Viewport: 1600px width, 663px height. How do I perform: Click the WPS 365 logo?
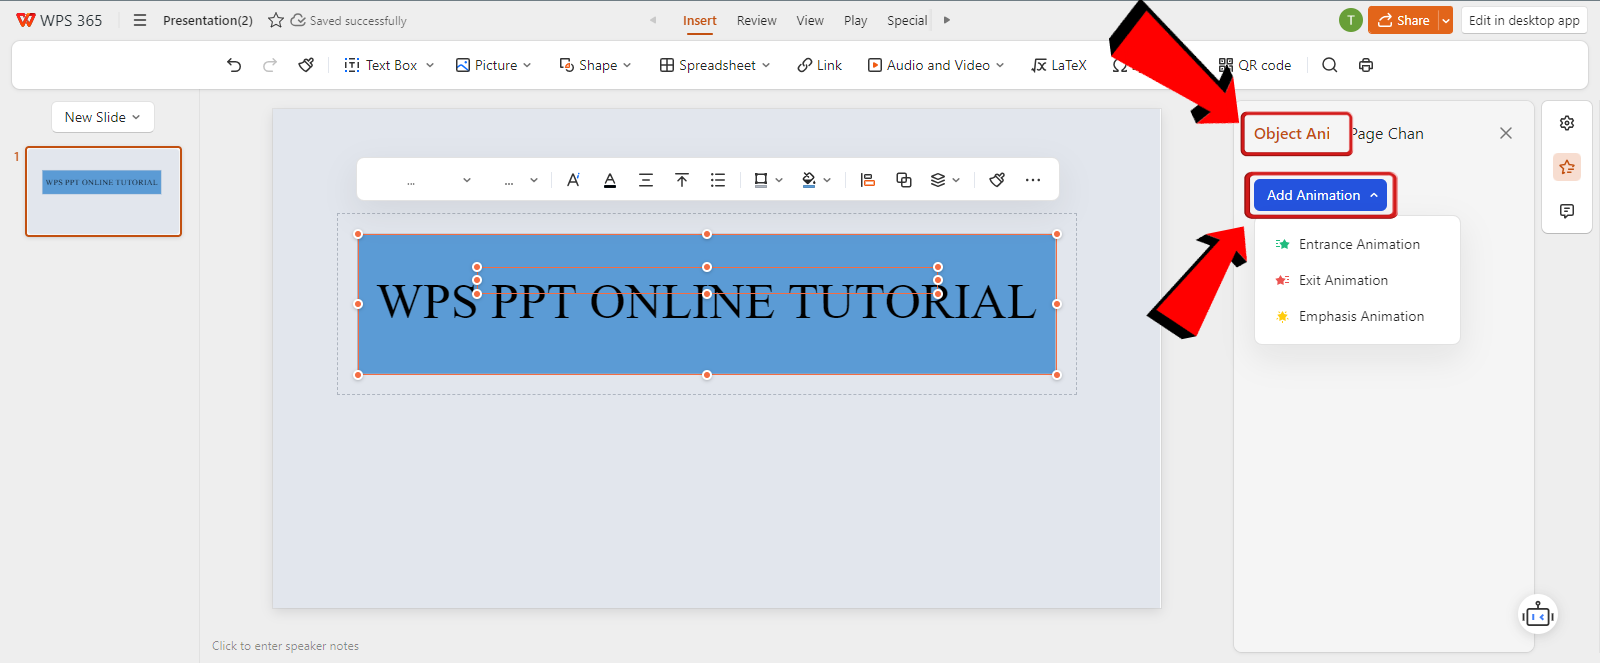[x=59, y=20]
